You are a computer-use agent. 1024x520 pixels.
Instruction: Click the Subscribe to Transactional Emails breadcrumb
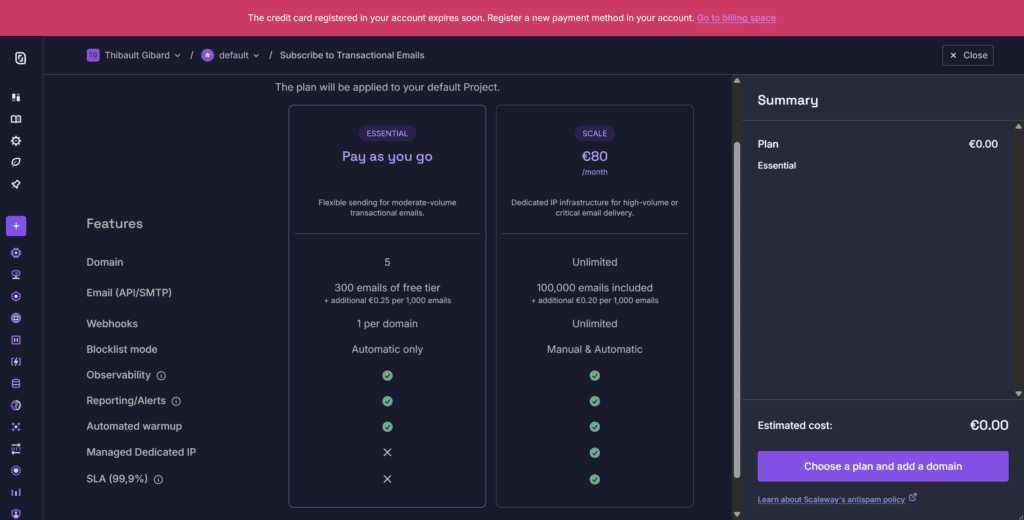point(352,56)
